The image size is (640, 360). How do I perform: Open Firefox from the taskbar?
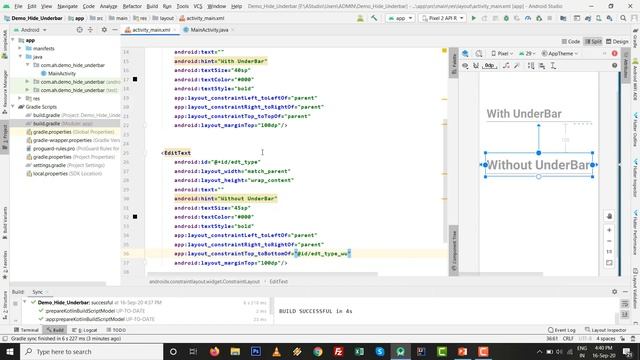[214, 351]
